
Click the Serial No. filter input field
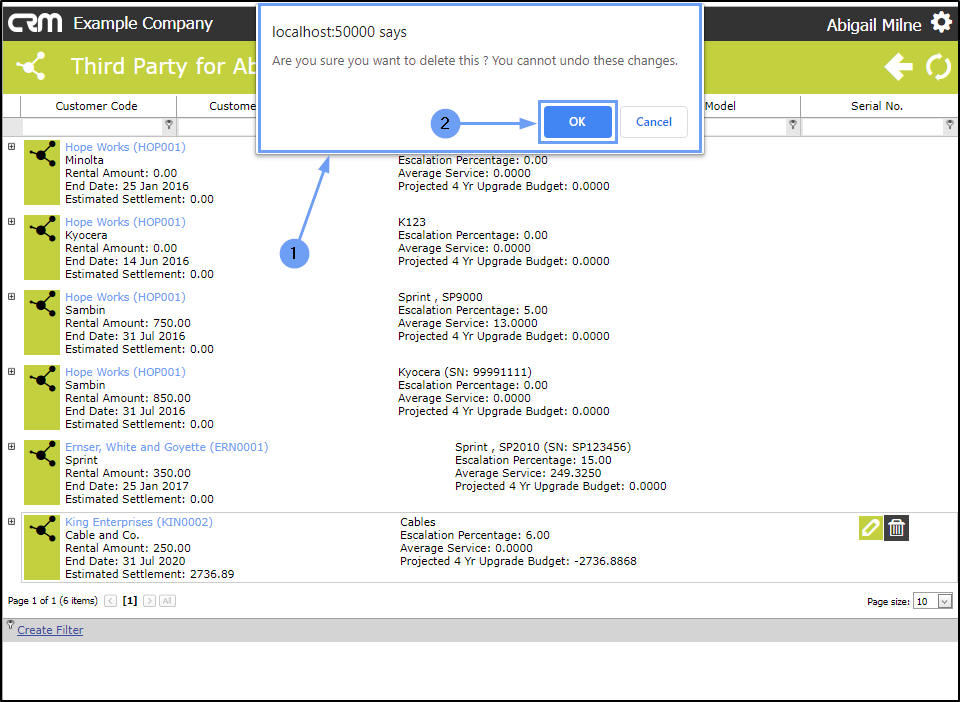[x=872, y=126]
